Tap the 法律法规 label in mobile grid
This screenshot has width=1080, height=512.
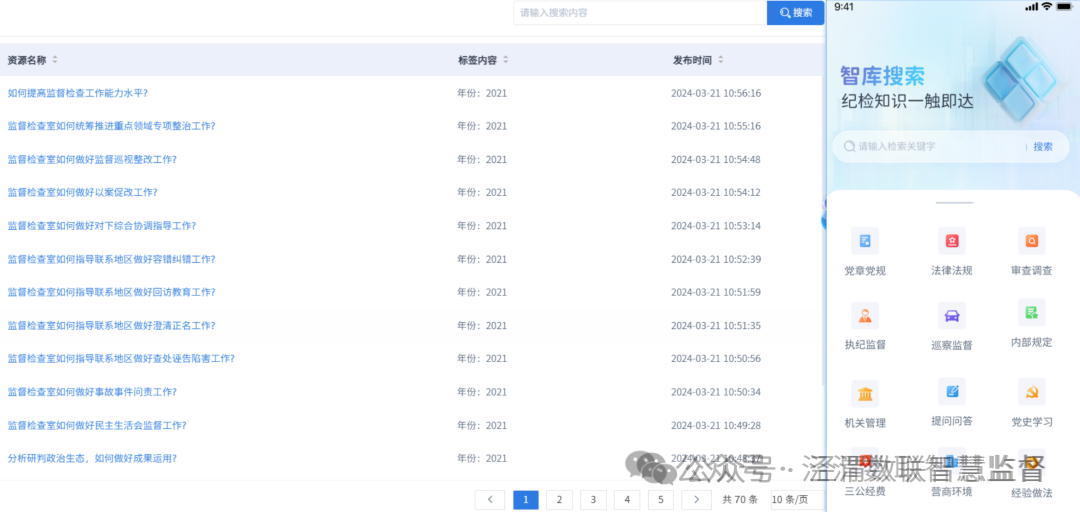(x=952, y=271)
